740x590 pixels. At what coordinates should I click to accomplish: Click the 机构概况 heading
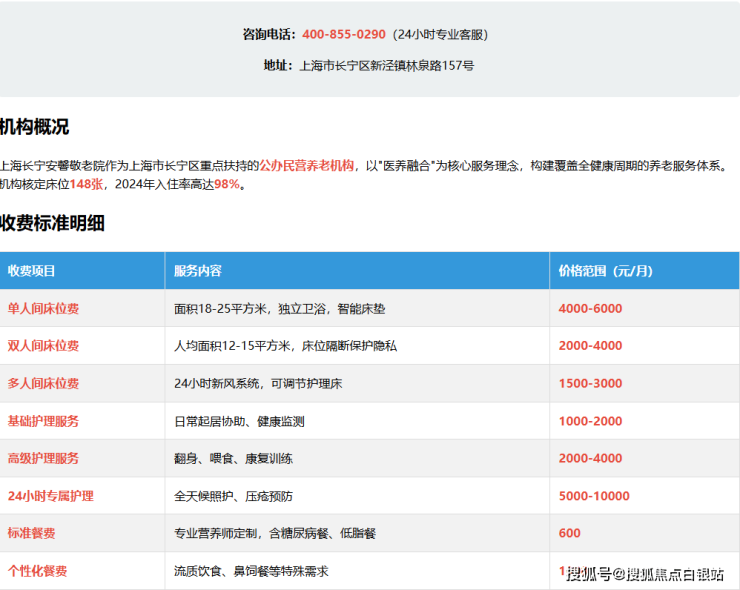(x=35, y=127)
